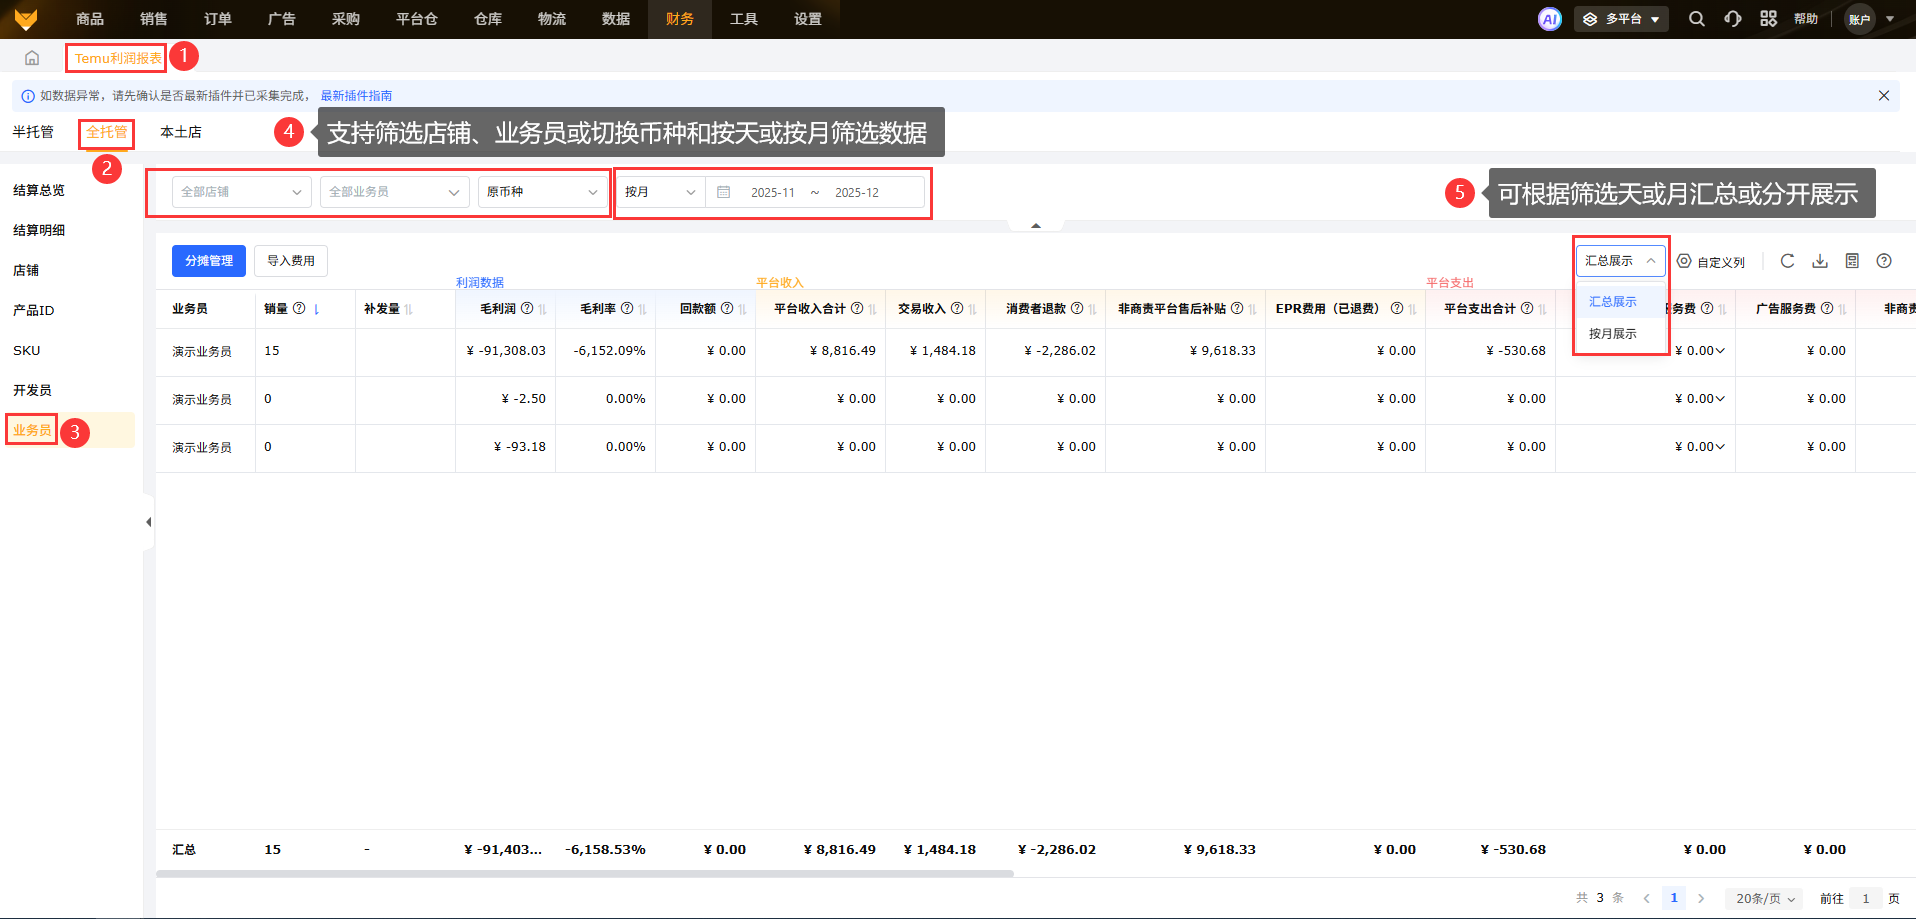Click the customer service headset icon
Screen dimensions: 1916x919
click(x=1732, y=19)
